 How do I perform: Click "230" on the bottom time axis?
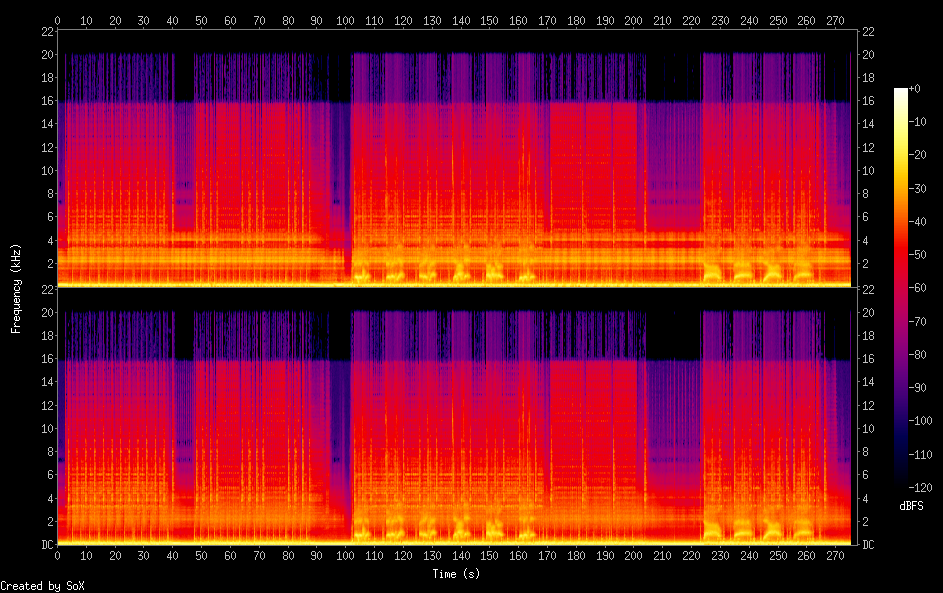coord(720,556)
